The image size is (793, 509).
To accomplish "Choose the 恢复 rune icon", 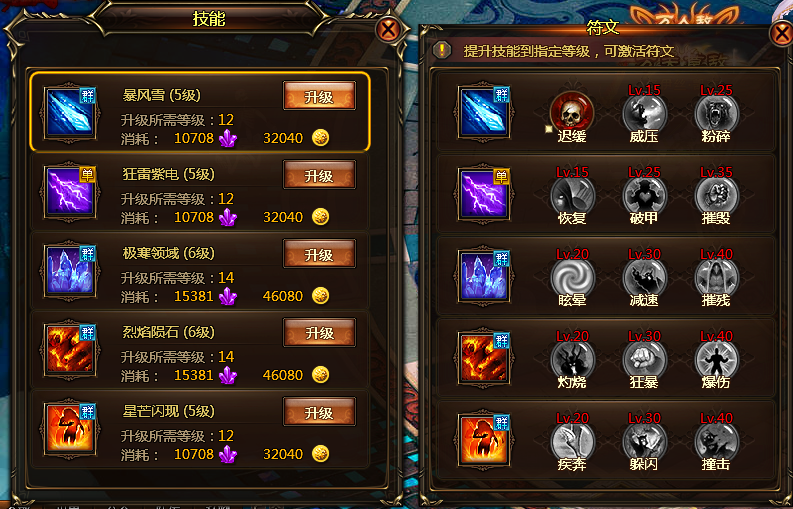I will point(572,195).
